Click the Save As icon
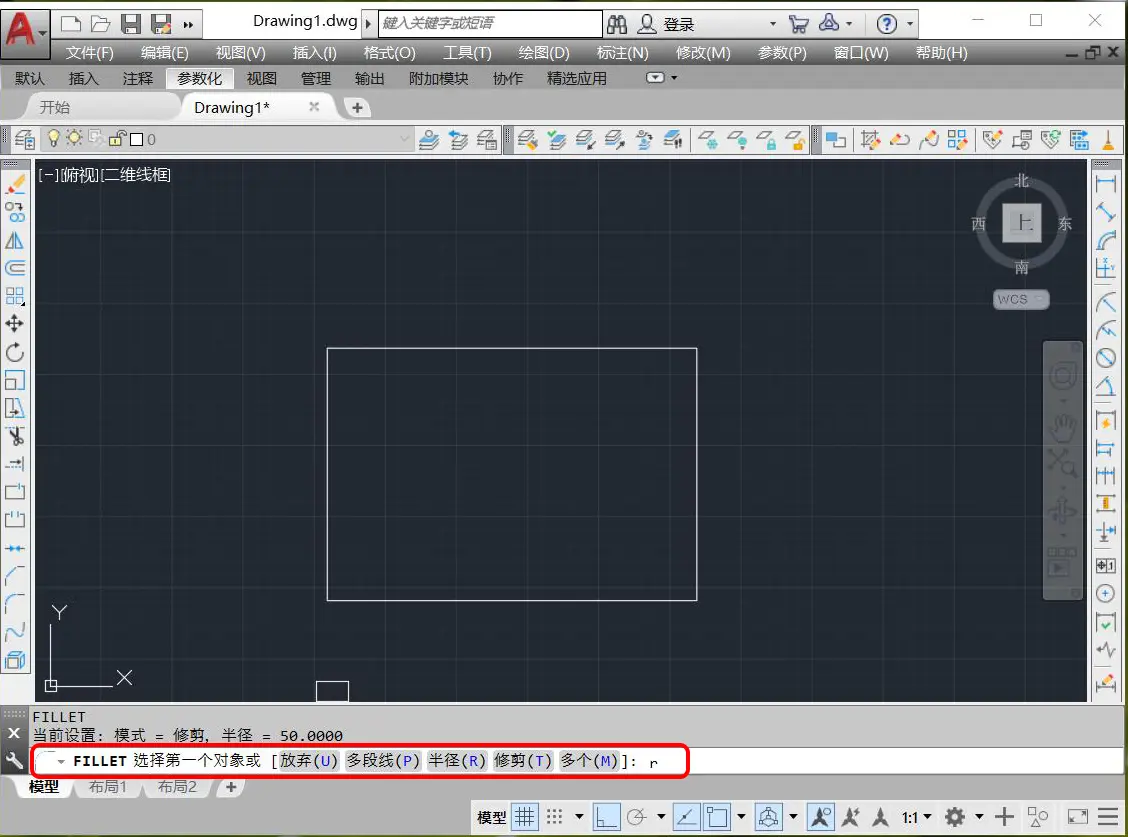Screen dimensions: 1128x837 pos(161,24)
